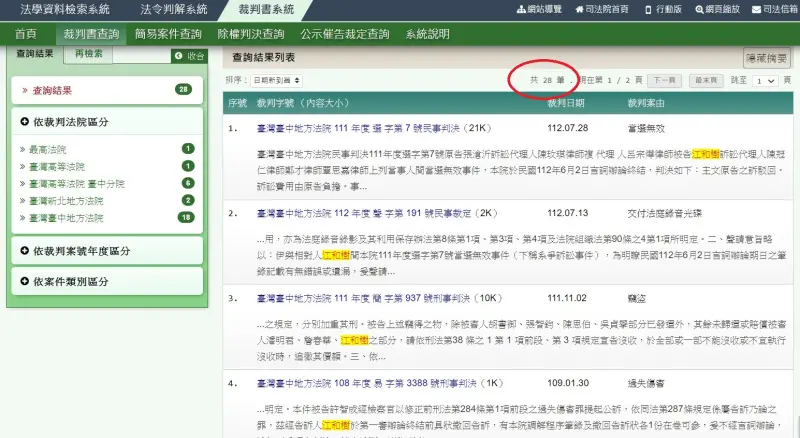Viewport: 800px width, 438px height.
Task: Switch to 法令判解系統 tab
Action: click(173, 9)
